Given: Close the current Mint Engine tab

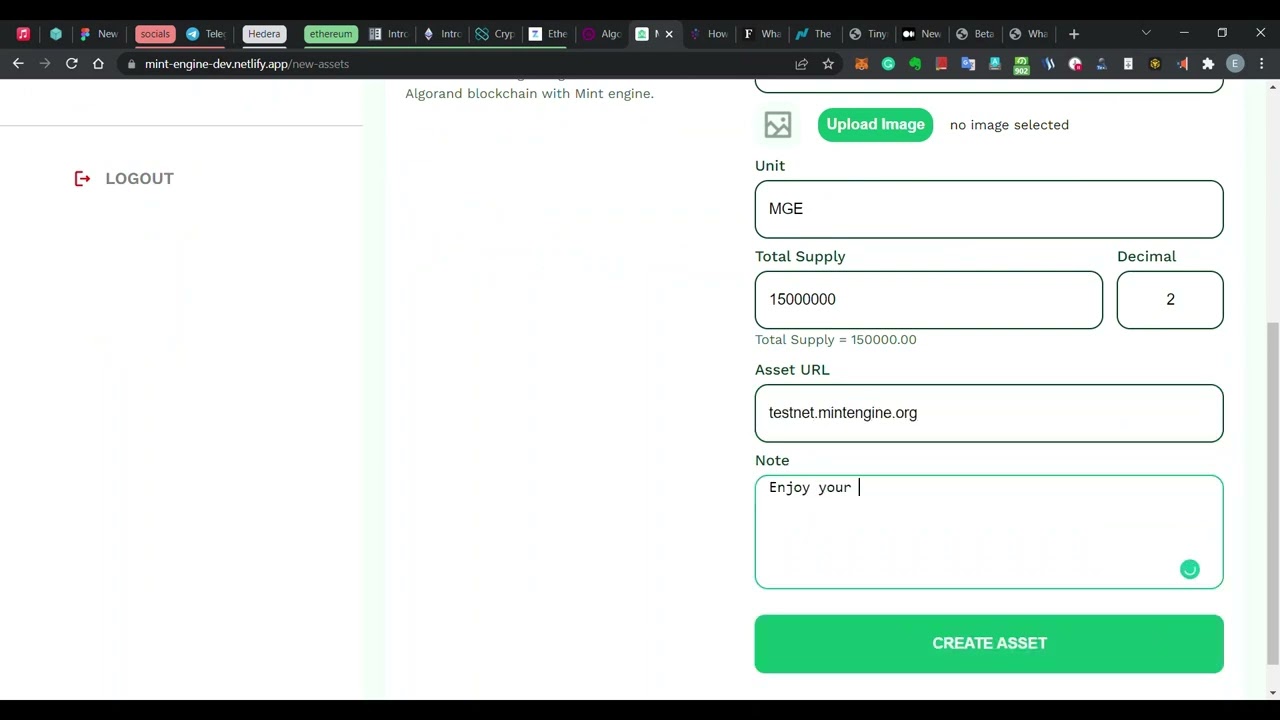Looking at the screenshot, I should [669, 34].
